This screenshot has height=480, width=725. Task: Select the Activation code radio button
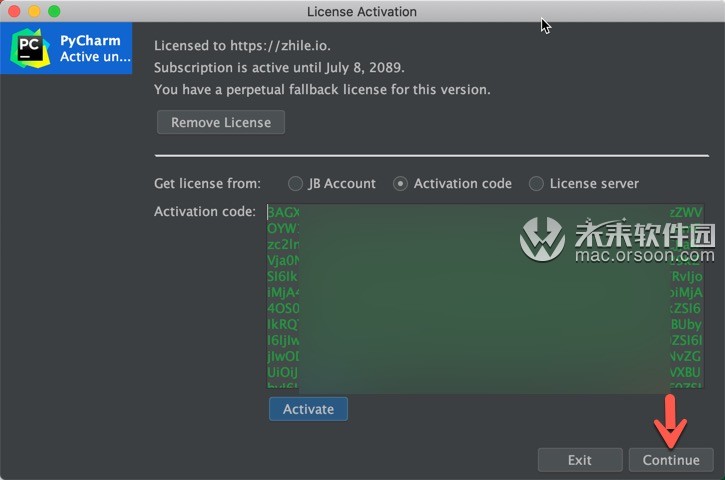pyautogui.click(x=400, y=184)
